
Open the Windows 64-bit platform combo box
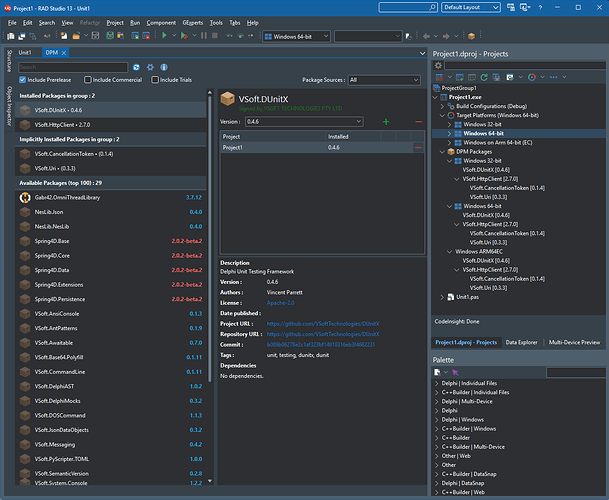(297, 37)
